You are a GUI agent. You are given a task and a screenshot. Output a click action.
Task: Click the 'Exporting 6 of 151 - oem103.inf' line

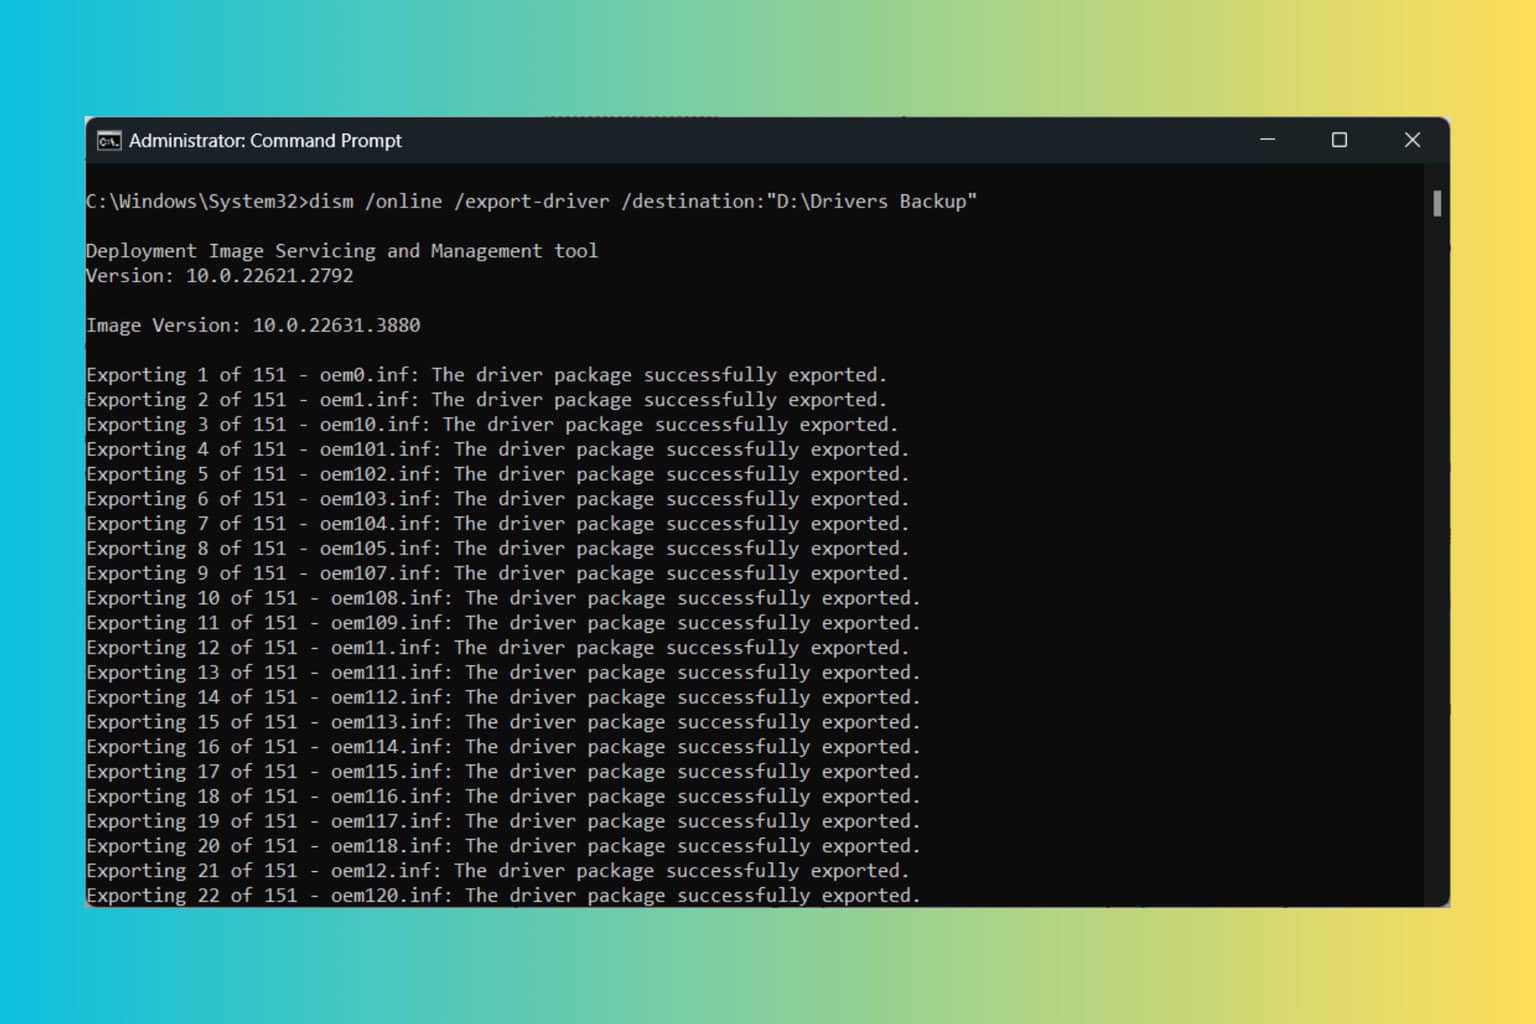tap(498, 499)
